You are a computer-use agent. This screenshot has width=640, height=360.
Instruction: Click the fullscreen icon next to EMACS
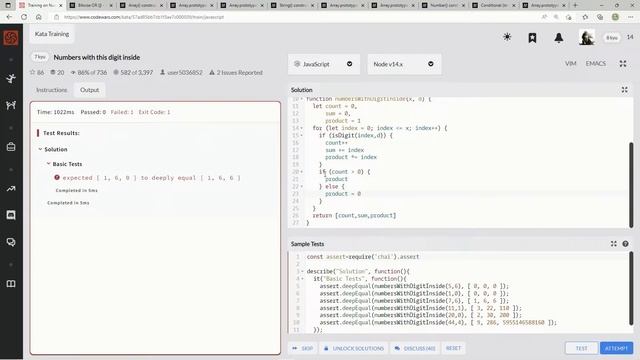623,64
